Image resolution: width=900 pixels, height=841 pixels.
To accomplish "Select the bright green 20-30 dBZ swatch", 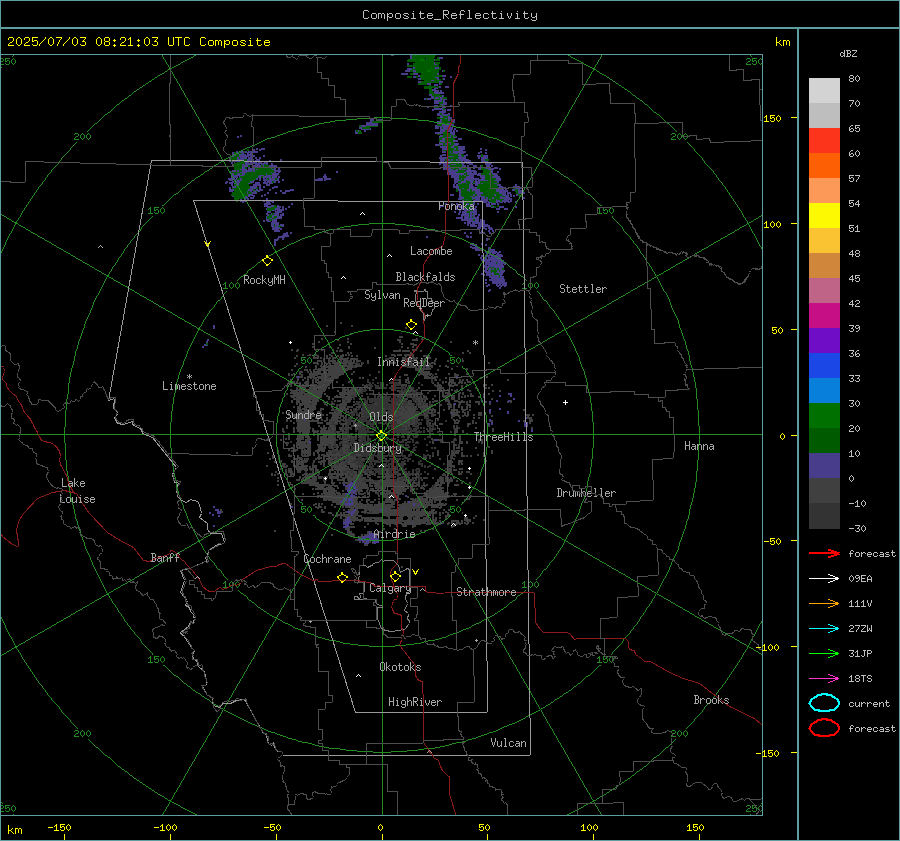I will pos(824,416).
